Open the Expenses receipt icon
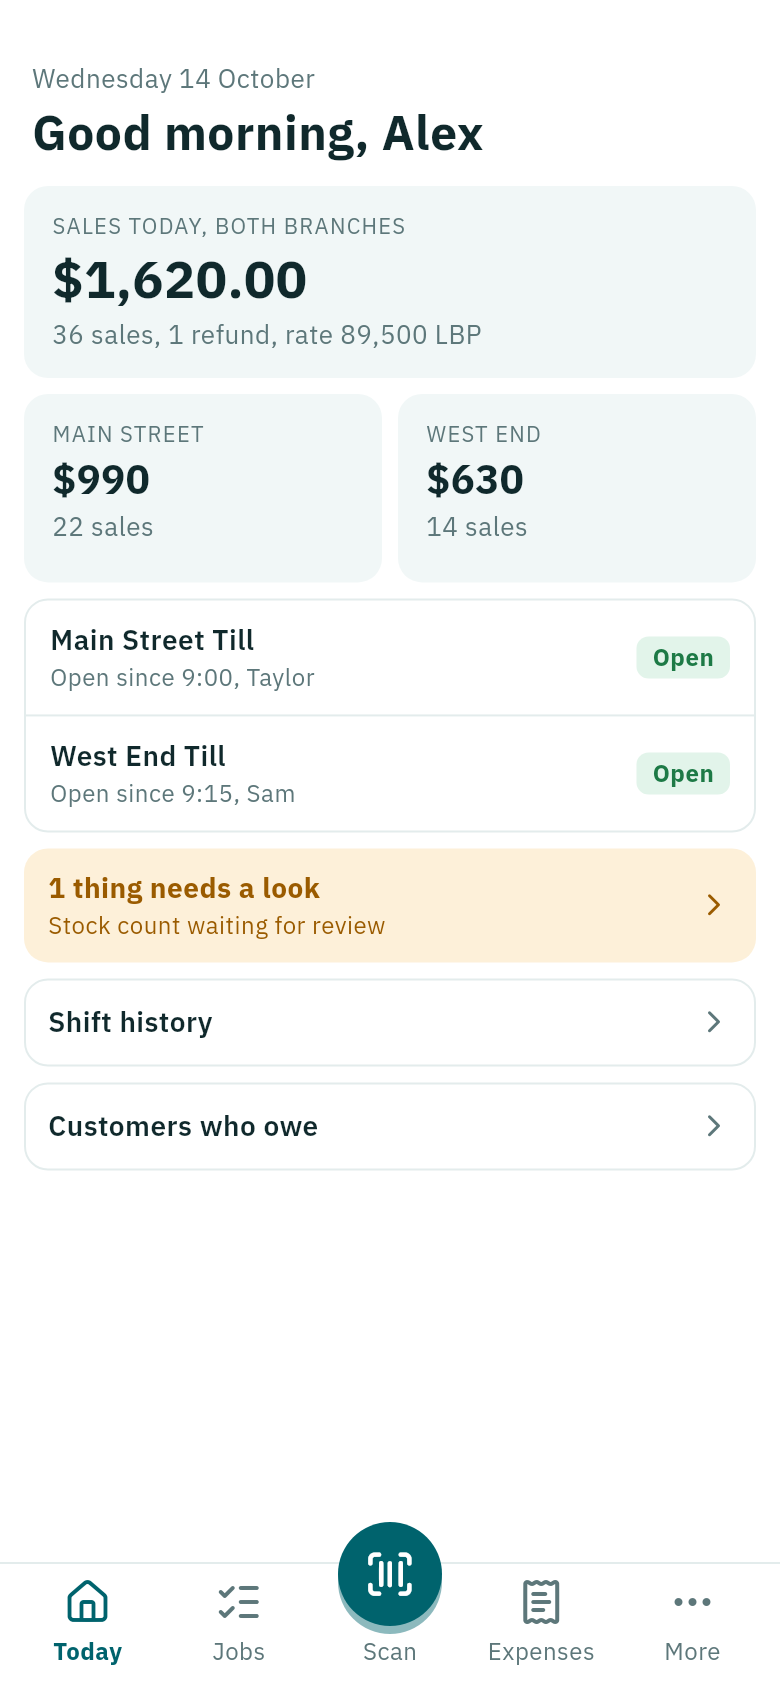780x1688 pixels. click(x=541, y=1601)
